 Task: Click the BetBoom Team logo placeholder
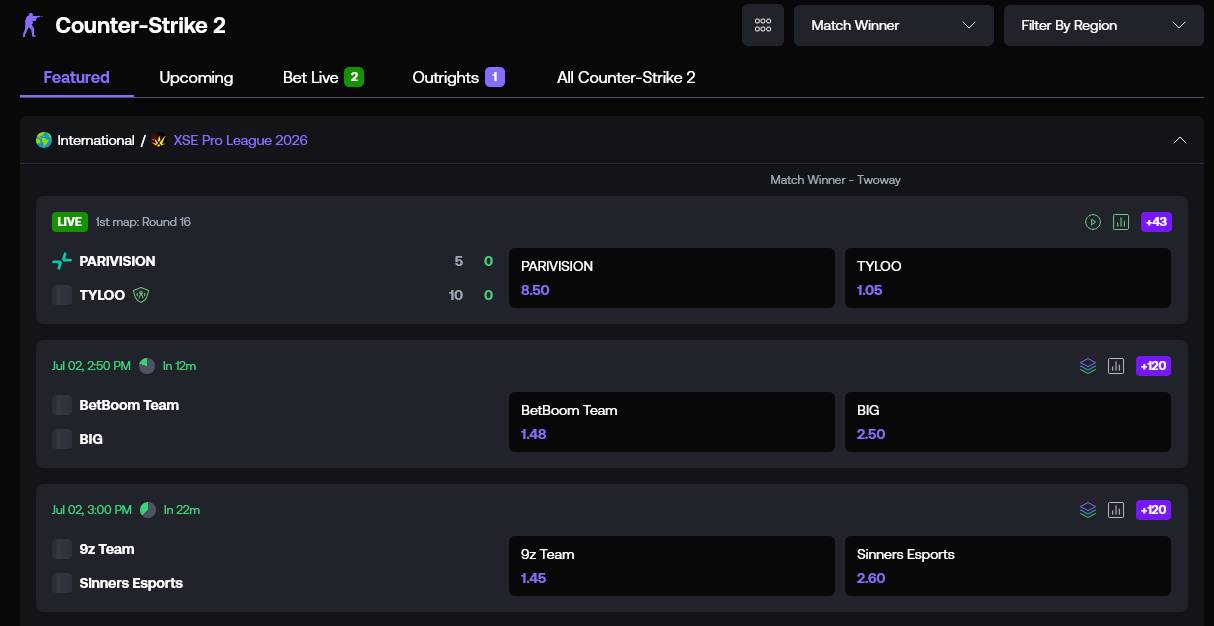click(x=62, y=405)
